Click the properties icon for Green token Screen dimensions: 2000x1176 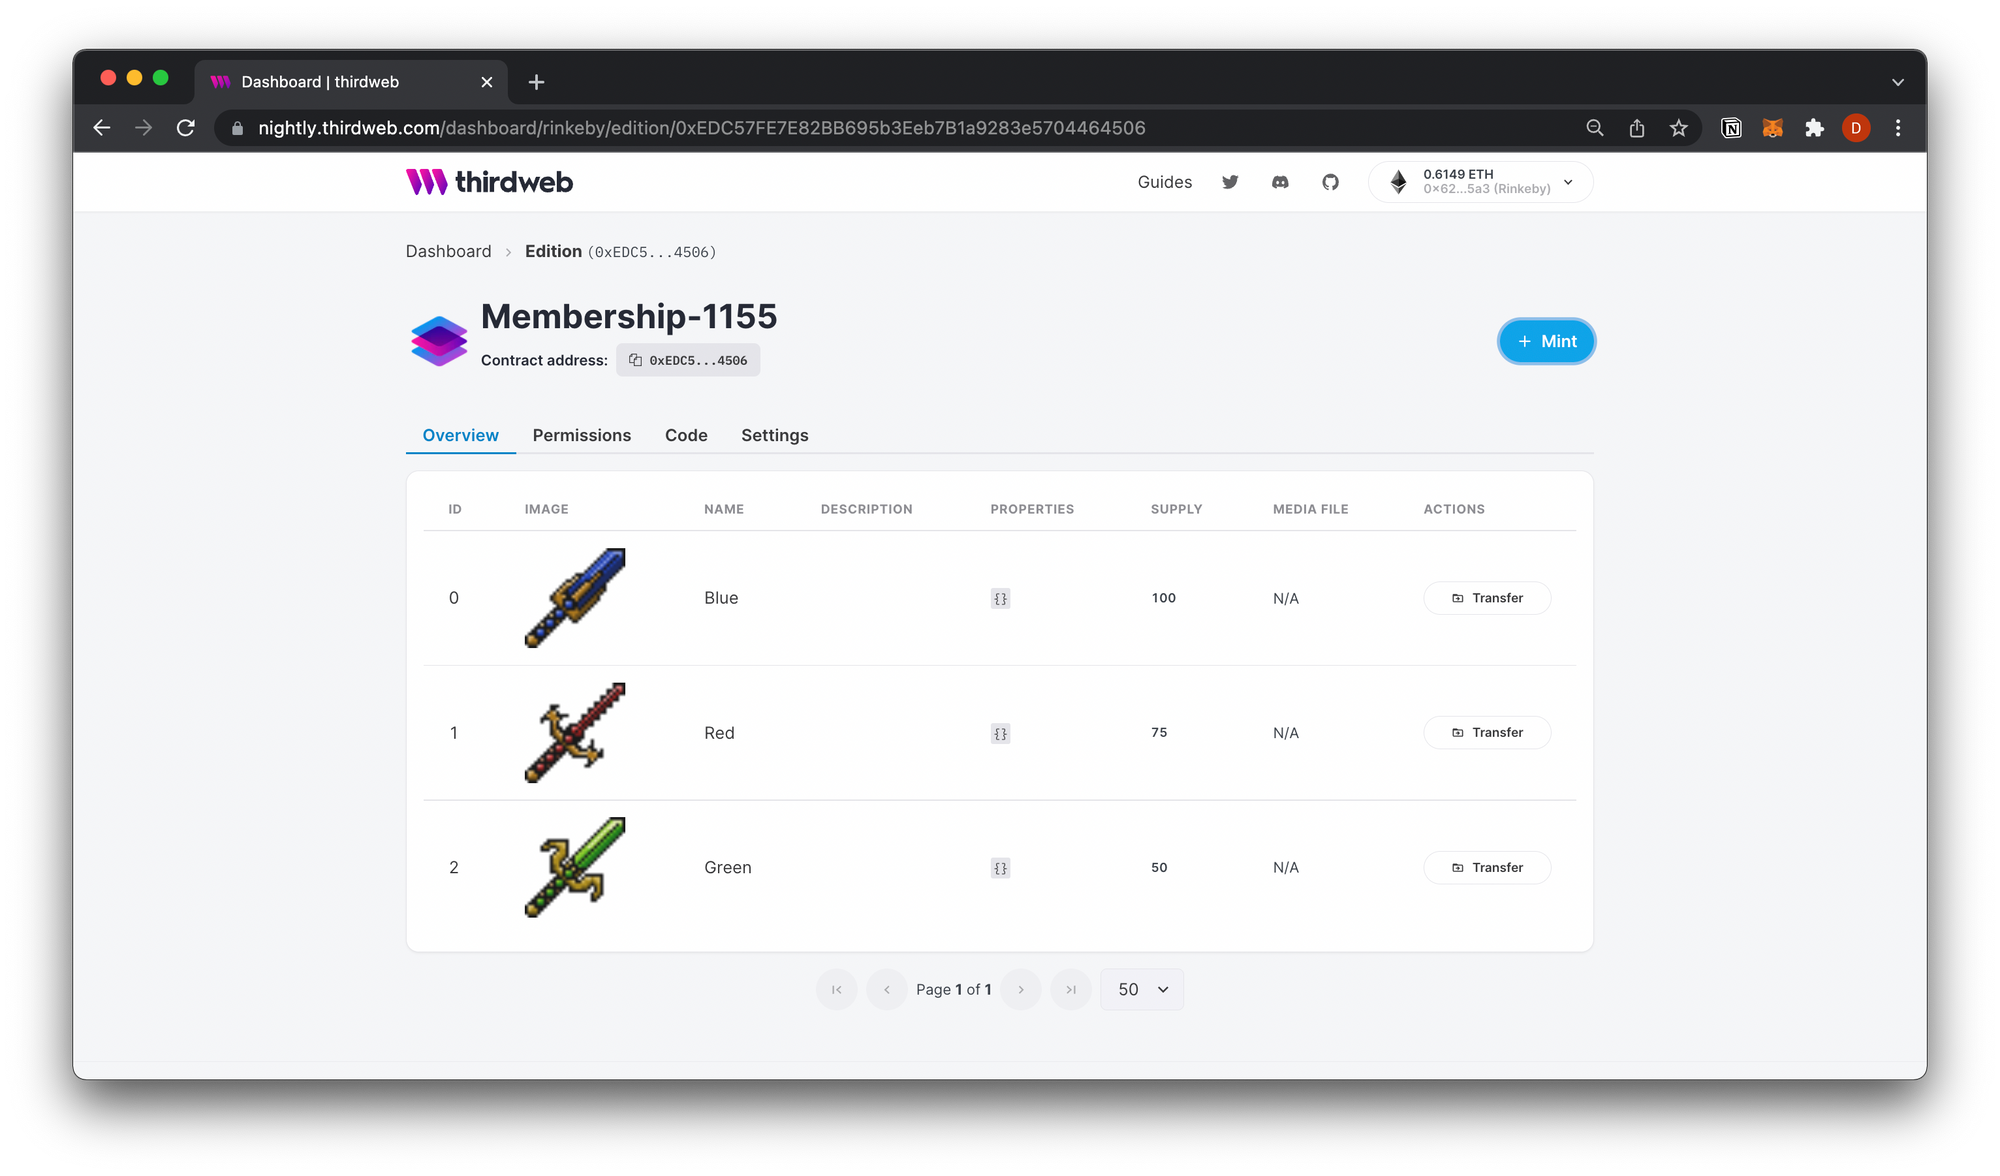(999, 868)
